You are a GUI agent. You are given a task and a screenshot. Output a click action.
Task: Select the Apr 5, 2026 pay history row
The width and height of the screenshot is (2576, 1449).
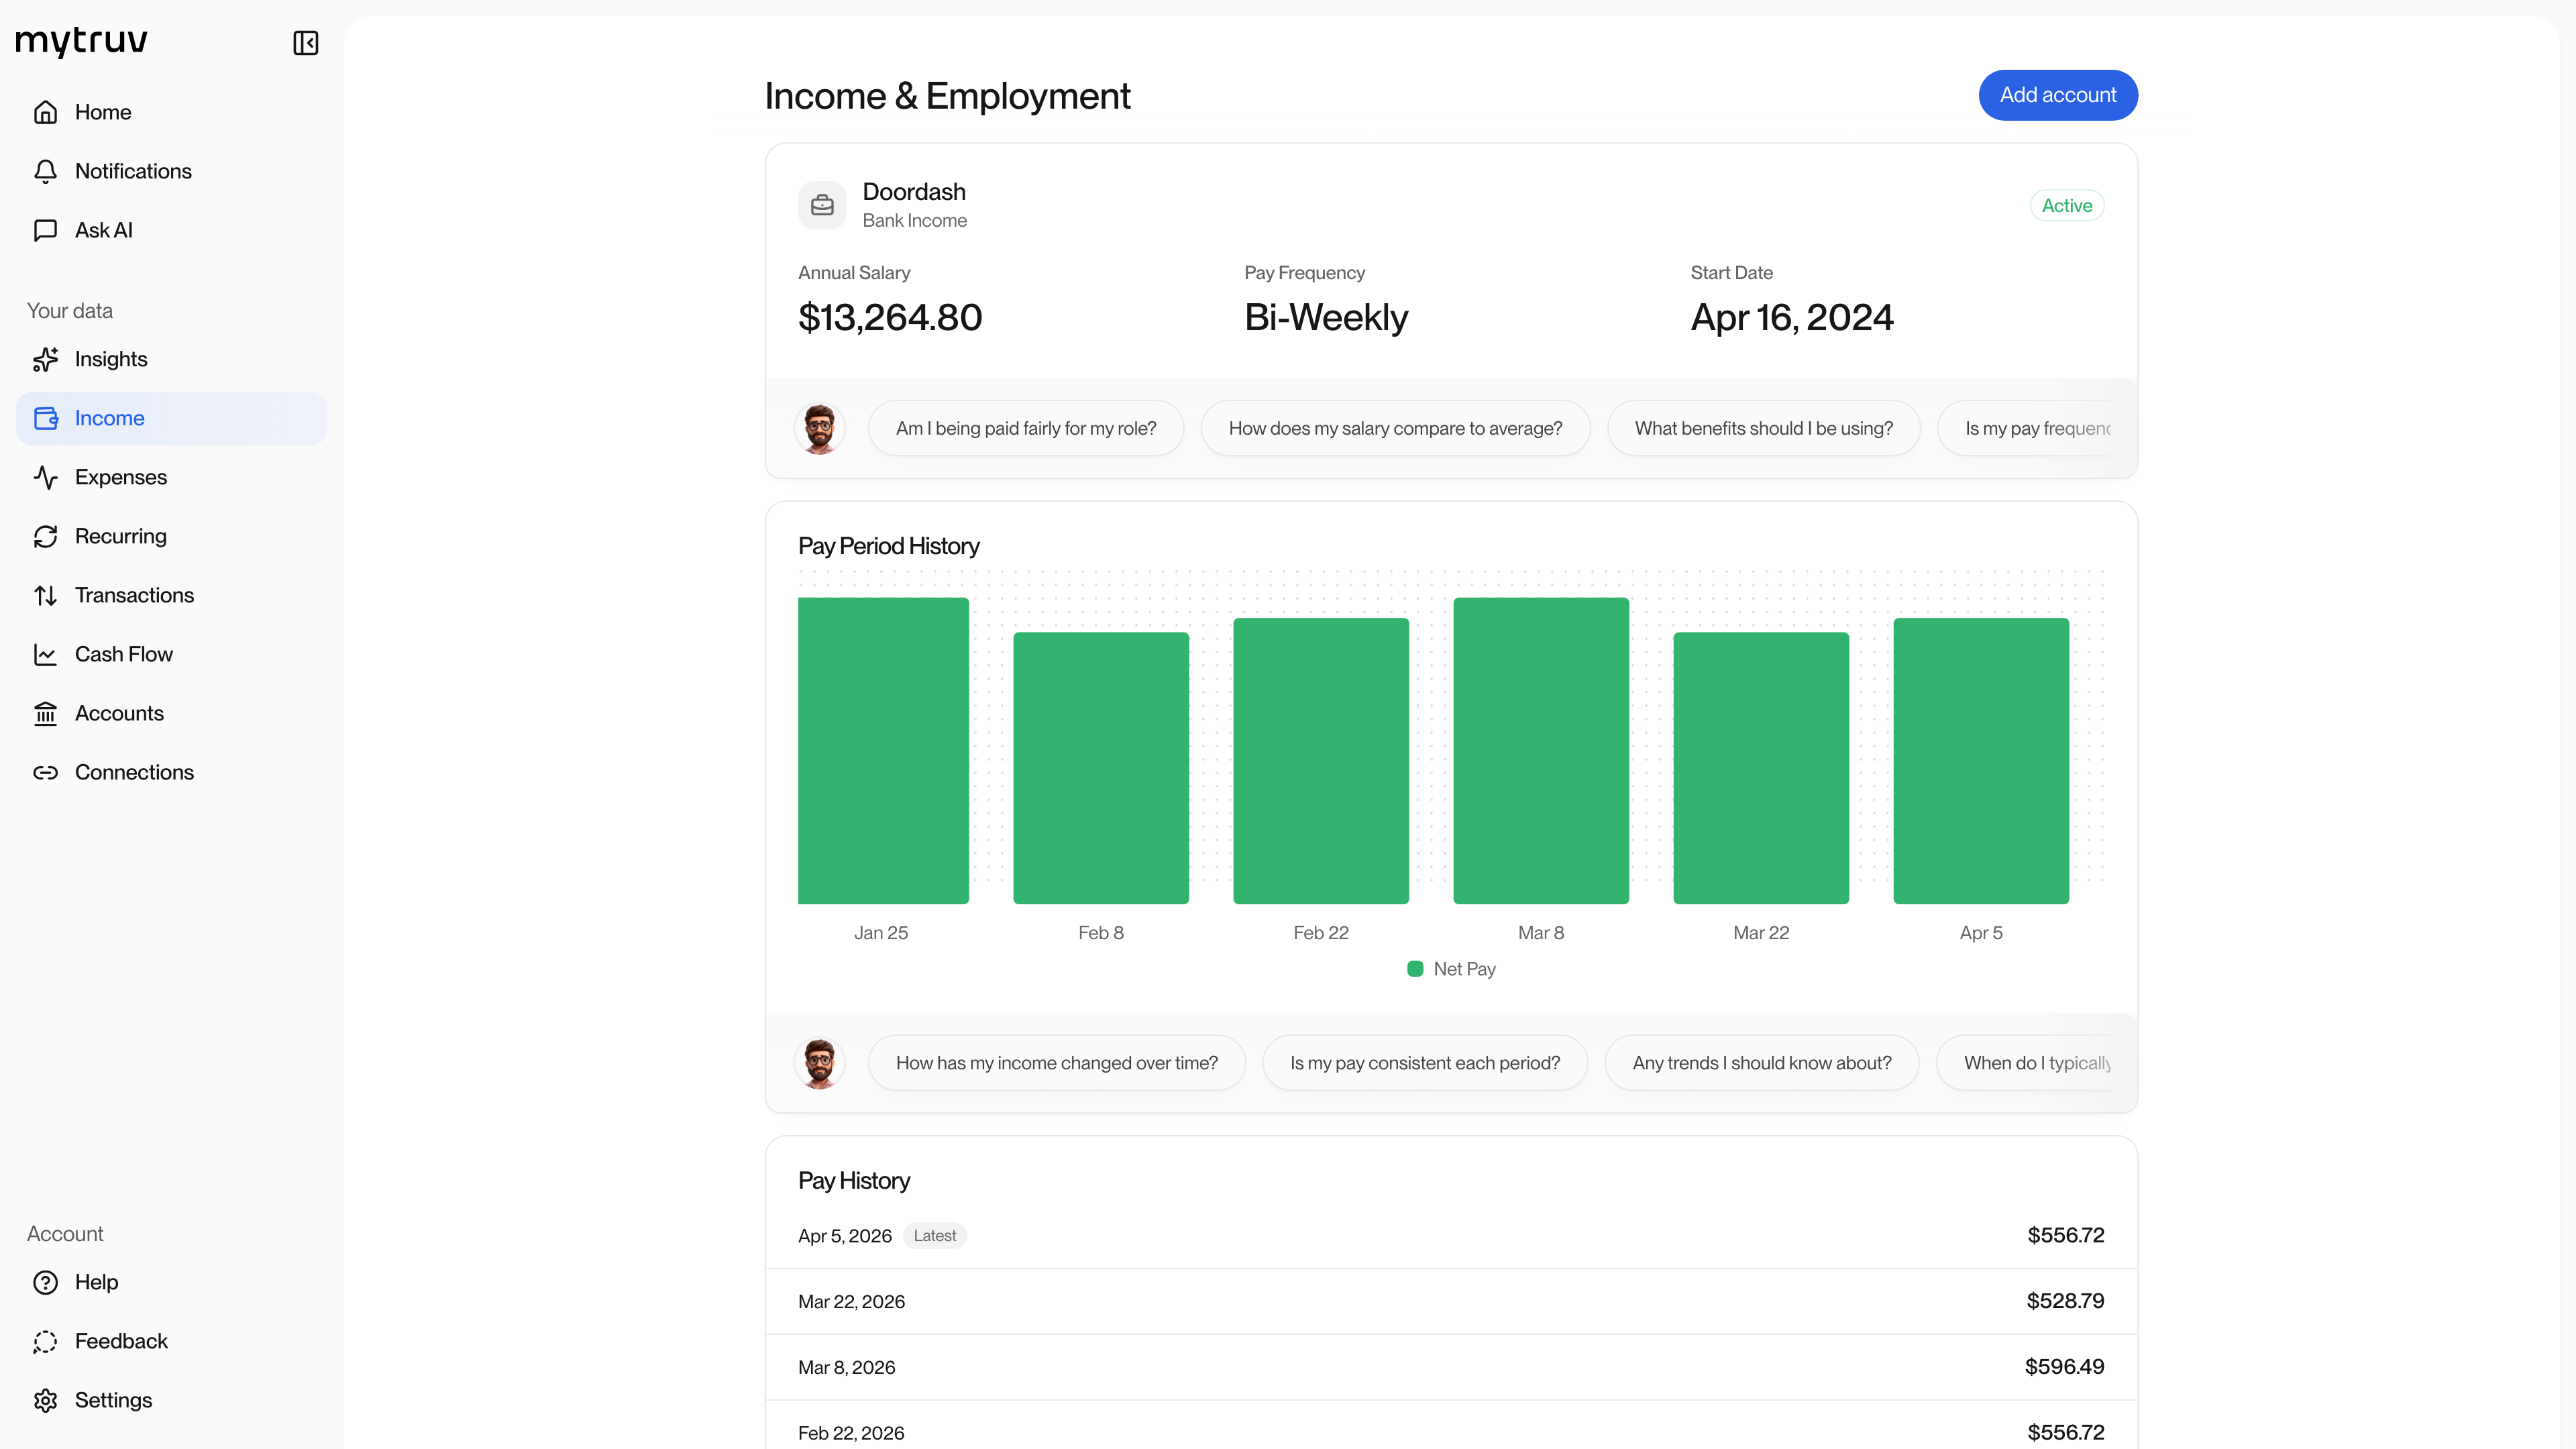(x=1451, y=1236)
